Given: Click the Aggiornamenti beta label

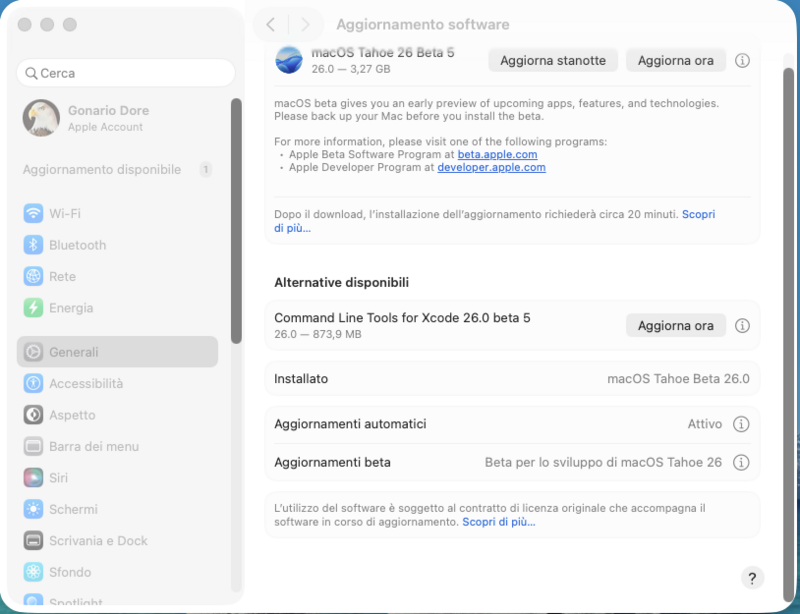Looking at the screenshot, I should pos(332,462).
